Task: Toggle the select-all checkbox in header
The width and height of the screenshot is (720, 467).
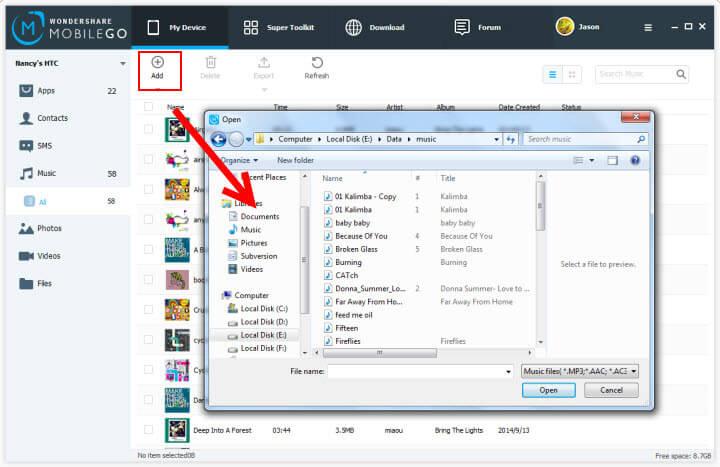Action: click(x=148, y=107)
